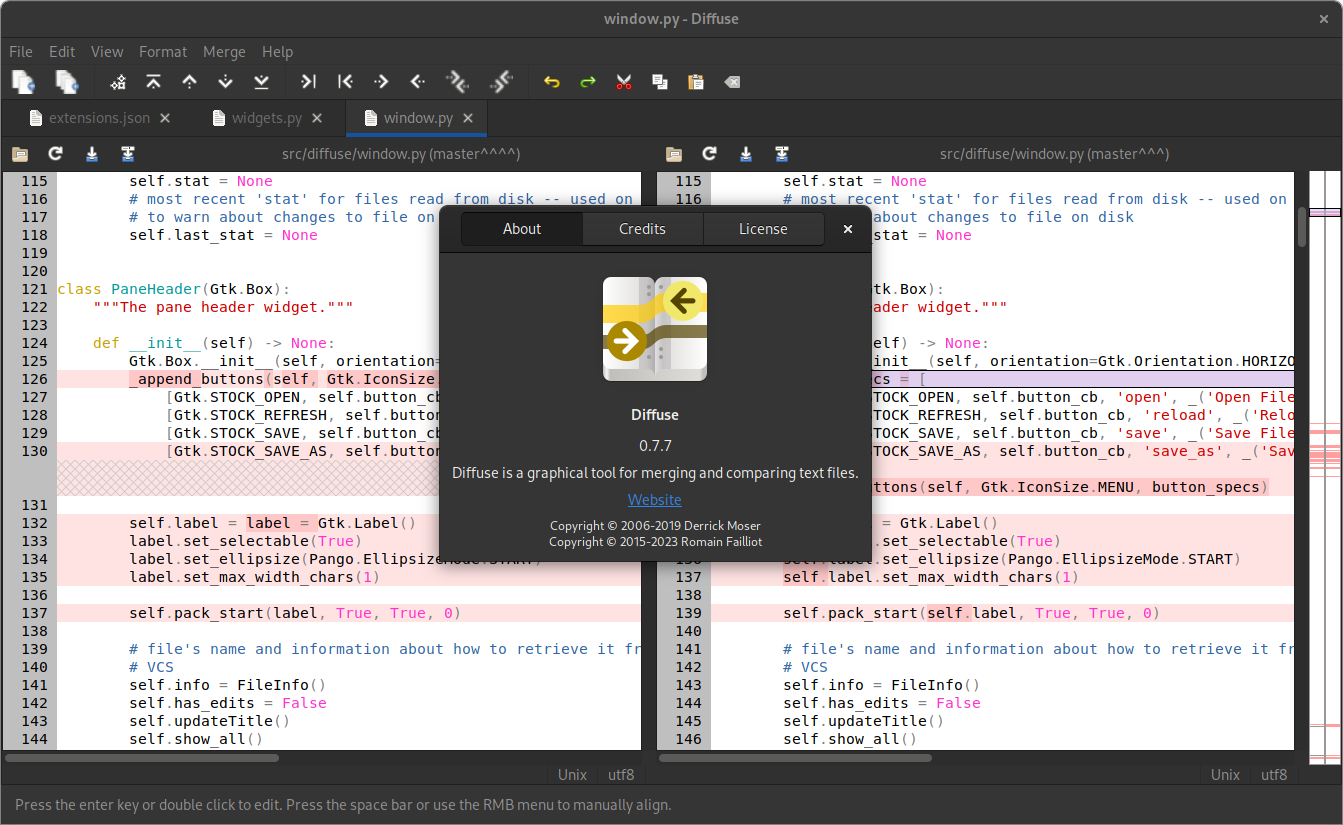This screenshot has width=1343, height=825.
Task: Reload the file in the left pane
Action: [x=56, y=154]
